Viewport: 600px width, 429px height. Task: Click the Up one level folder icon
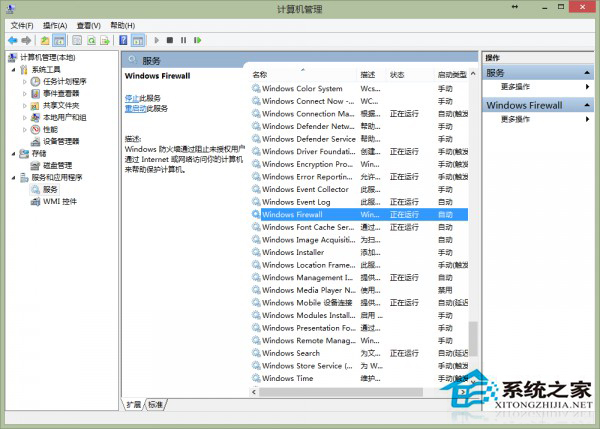click(x=45, y=40)
